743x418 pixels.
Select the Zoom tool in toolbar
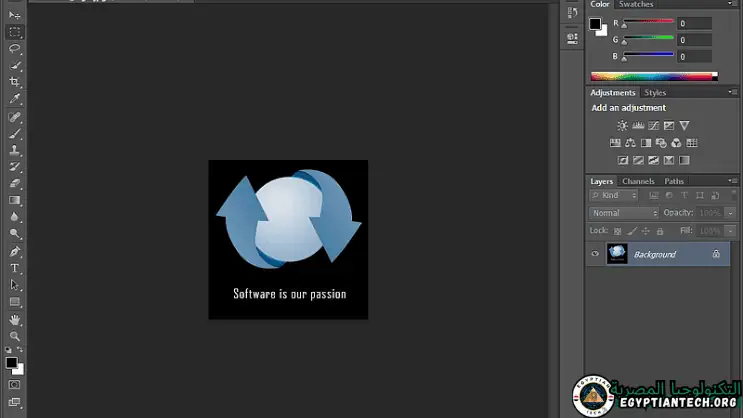pyautogui.click(x=15, y=337)
